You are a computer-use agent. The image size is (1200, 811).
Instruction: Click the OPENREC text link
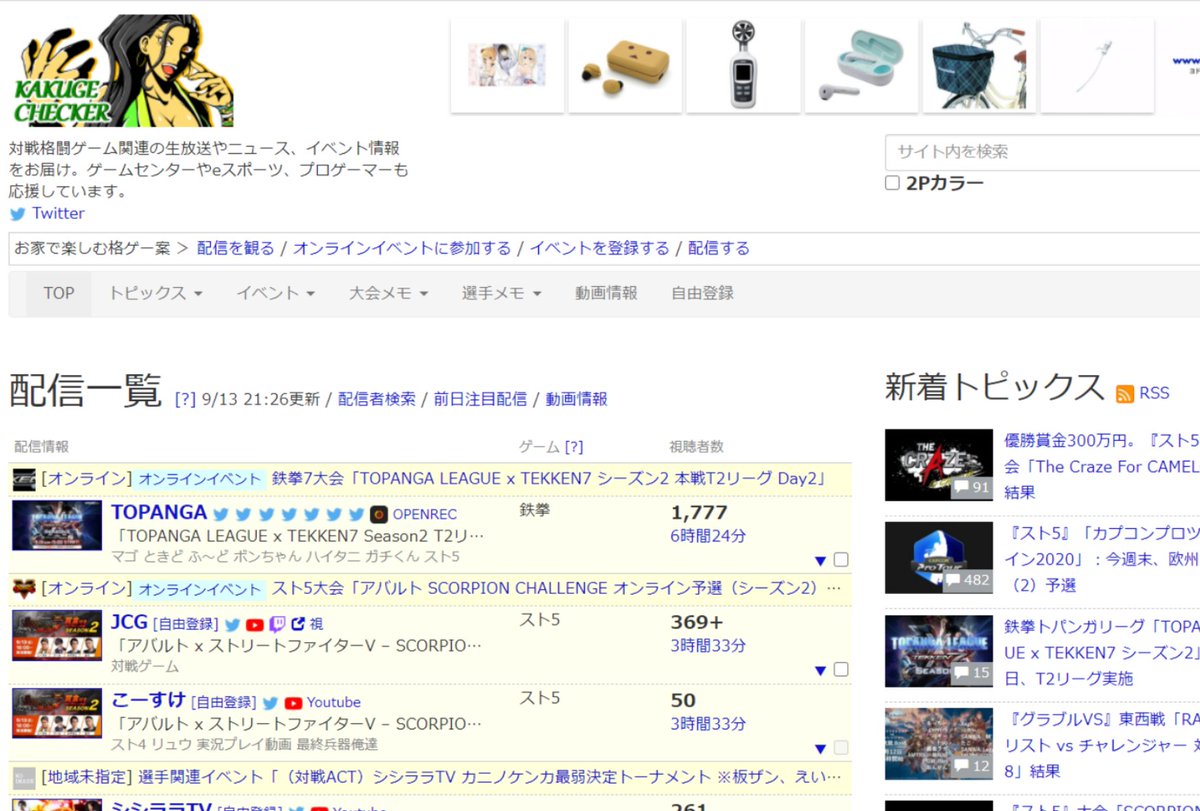424,514
